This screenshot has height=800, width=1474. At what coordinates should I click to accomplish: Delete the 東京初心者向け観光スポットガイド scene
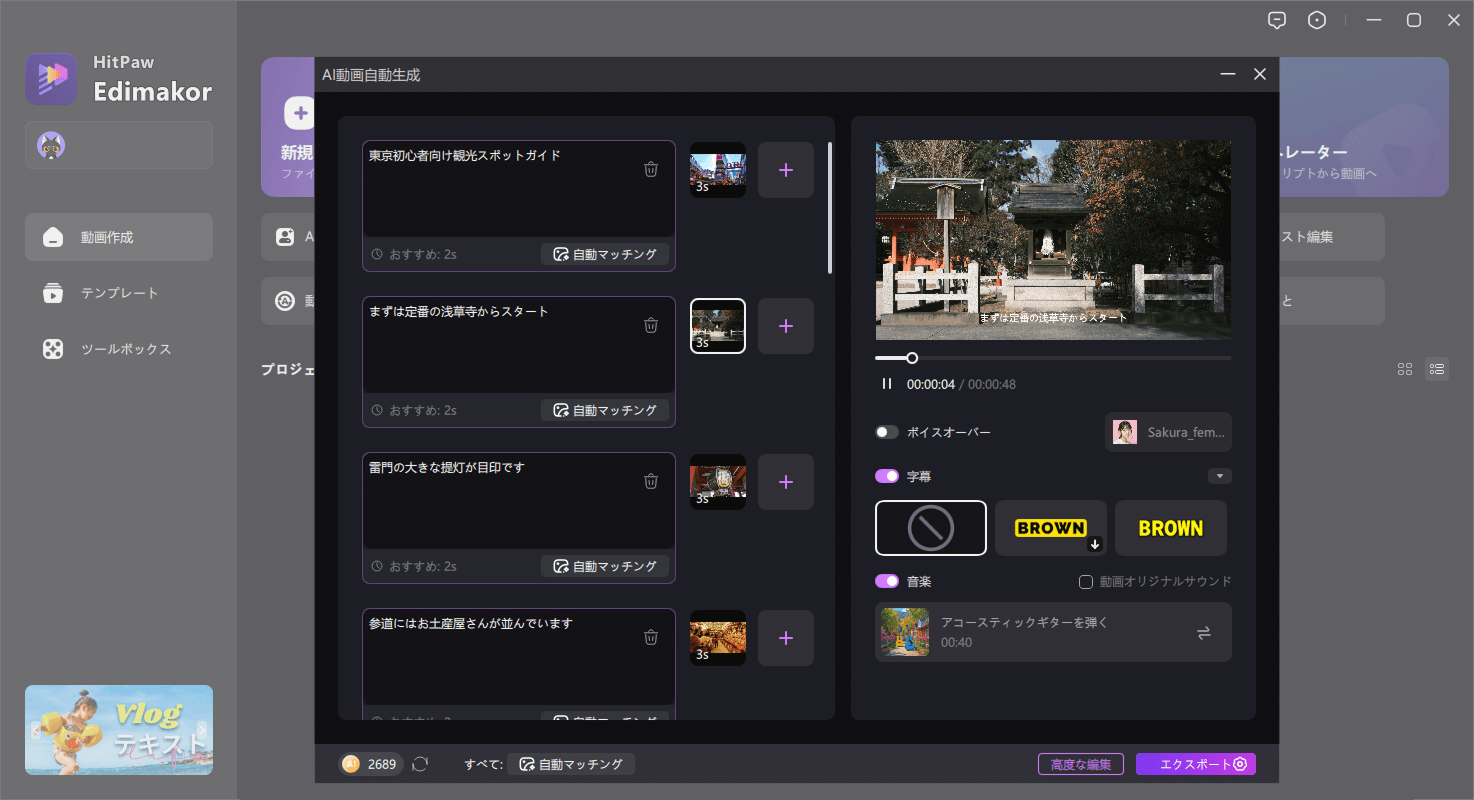click(651, 169)
